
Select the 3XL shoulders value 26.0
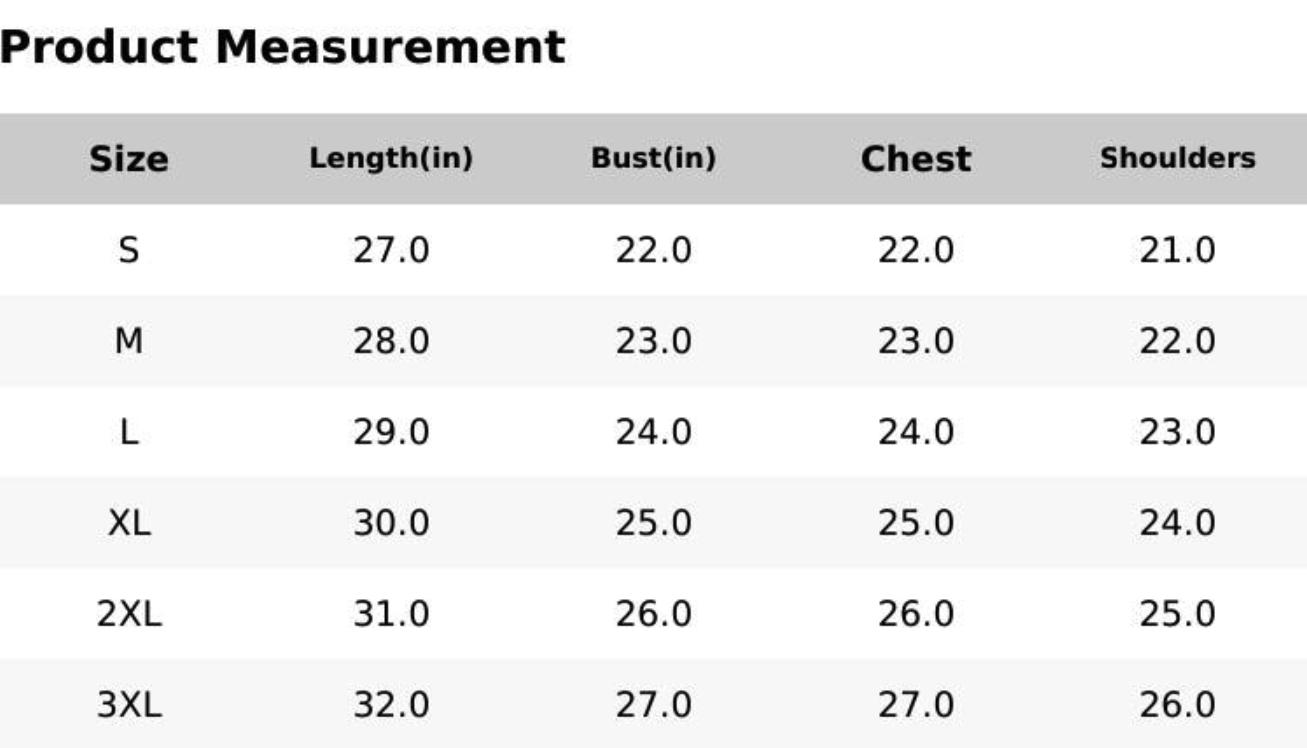pos(1177,706)
